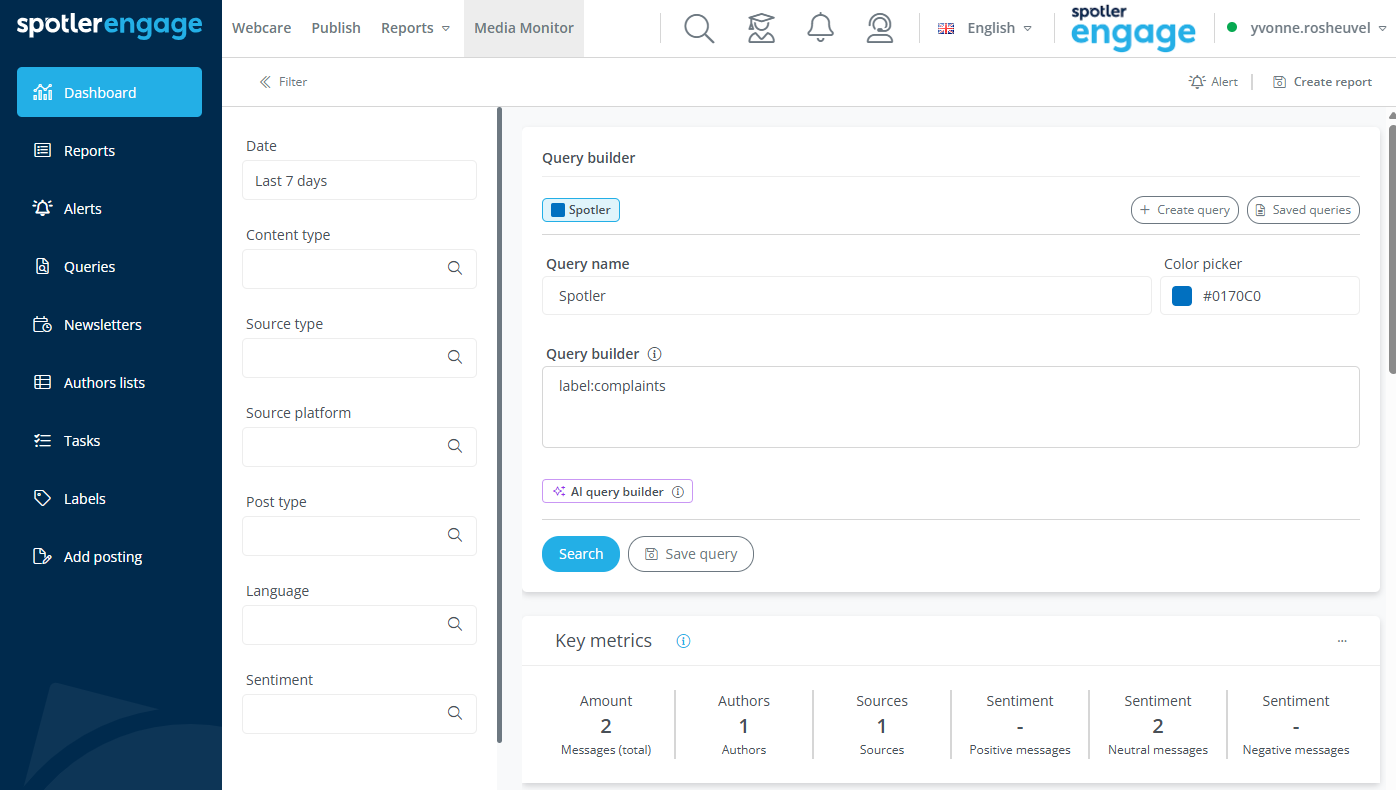Open the global search magnifier icon
Screen dimensions: 1396x790
coord(699,28)
